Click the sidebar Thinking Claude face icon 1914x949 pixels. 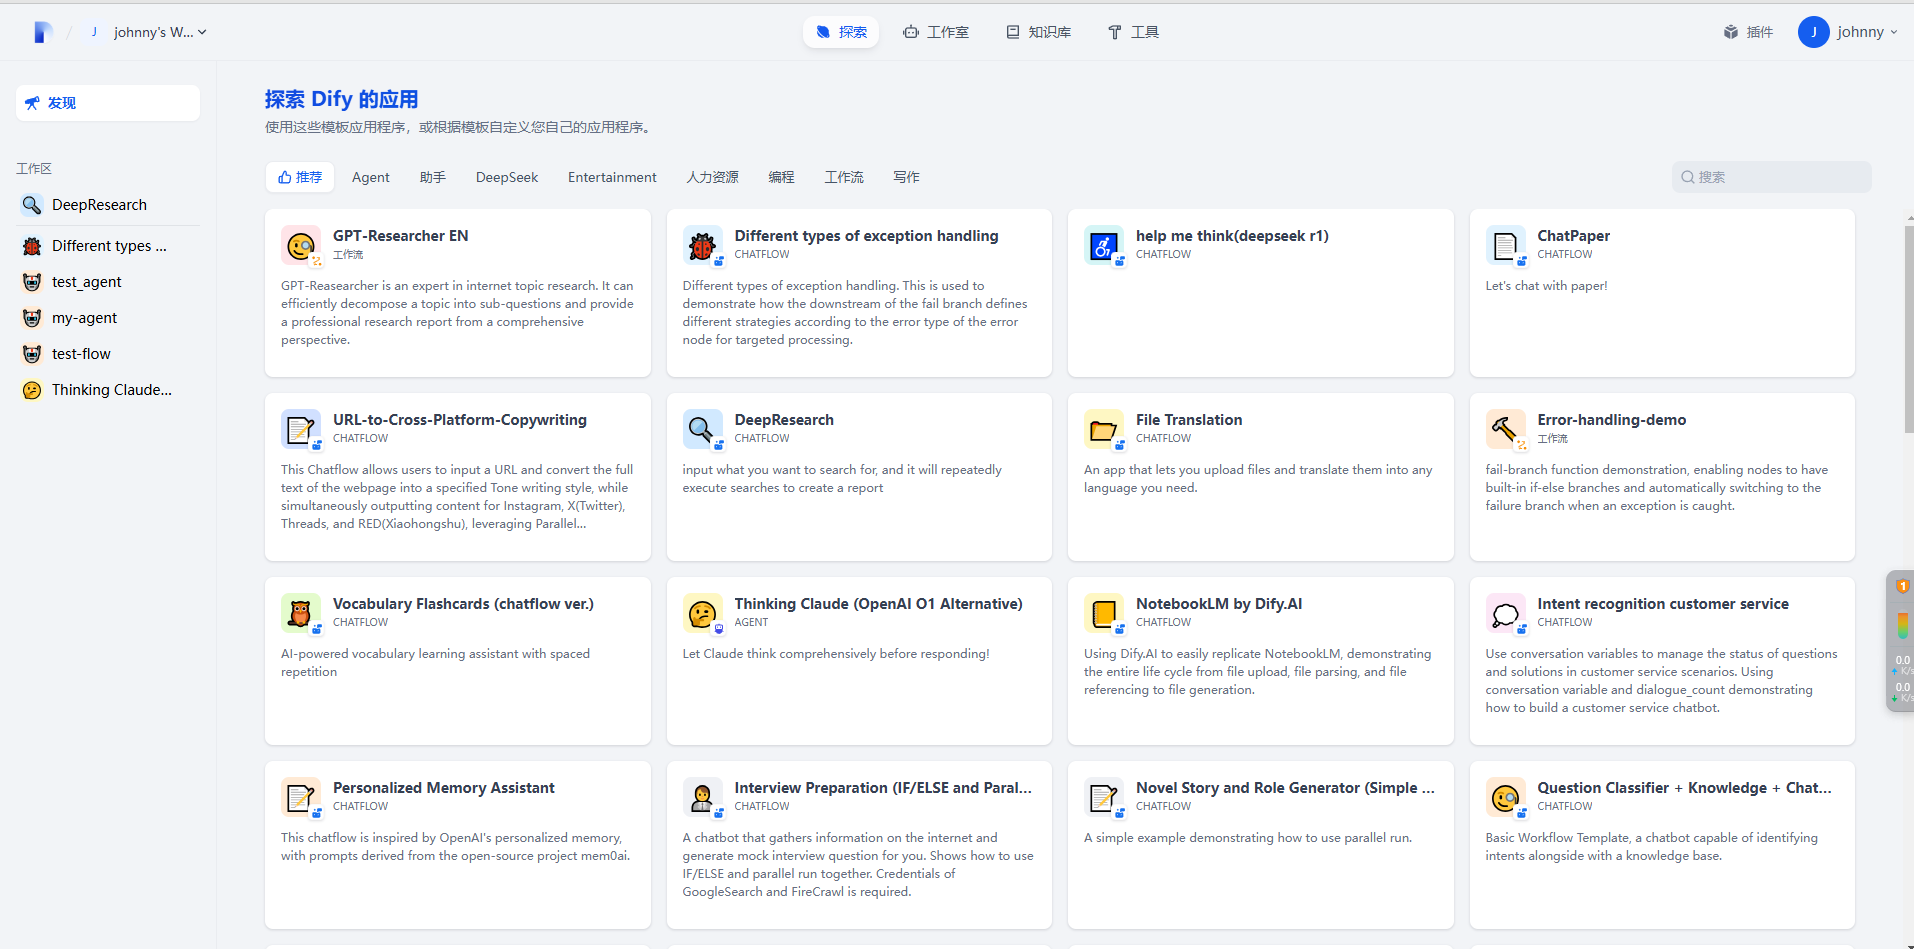(32, 390)
